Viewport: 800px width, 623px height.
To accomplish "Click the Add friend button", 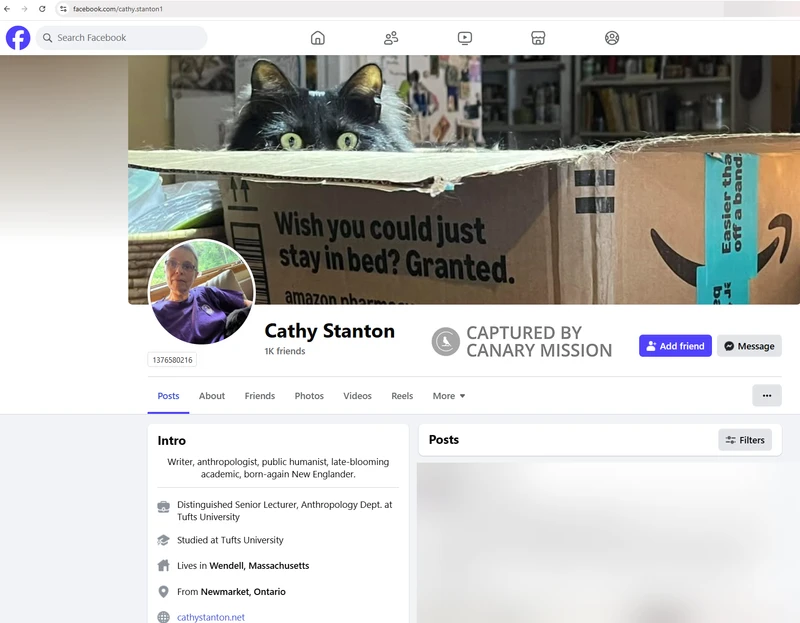I will [x=675, y=346].
